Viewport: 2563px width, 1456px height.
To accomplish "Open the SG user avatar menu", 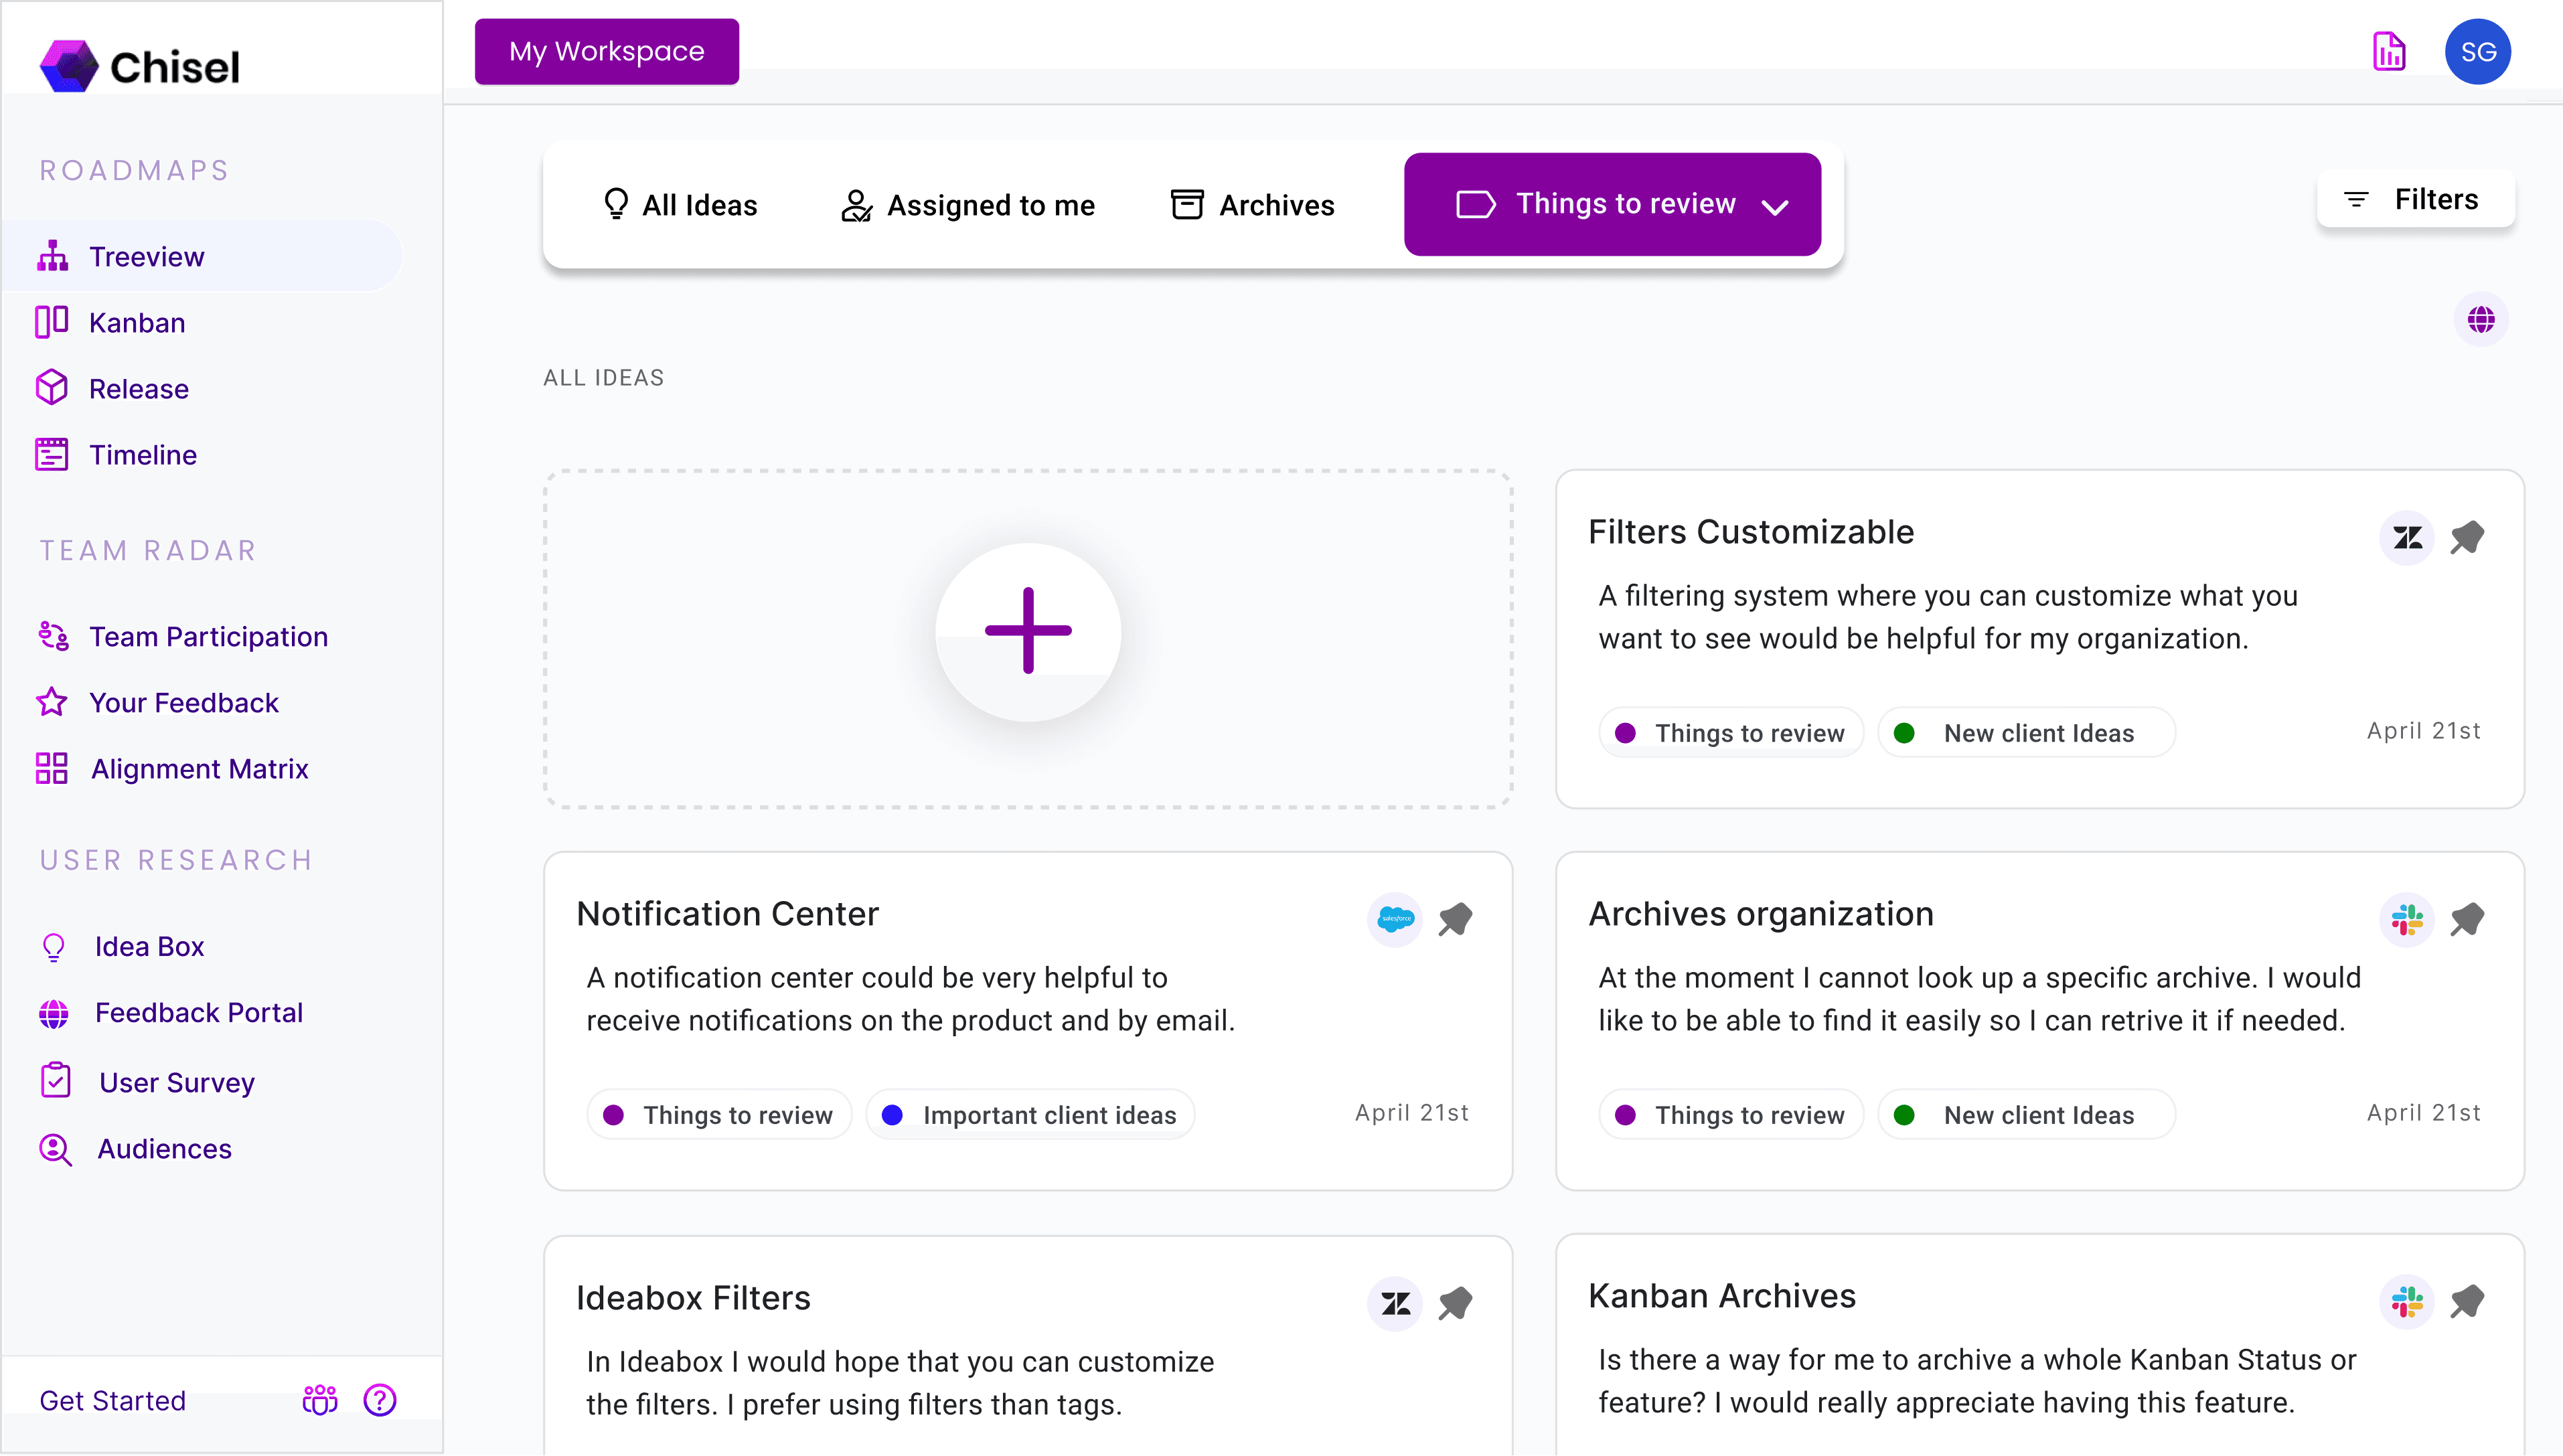I will click(x=2477, y=52).
